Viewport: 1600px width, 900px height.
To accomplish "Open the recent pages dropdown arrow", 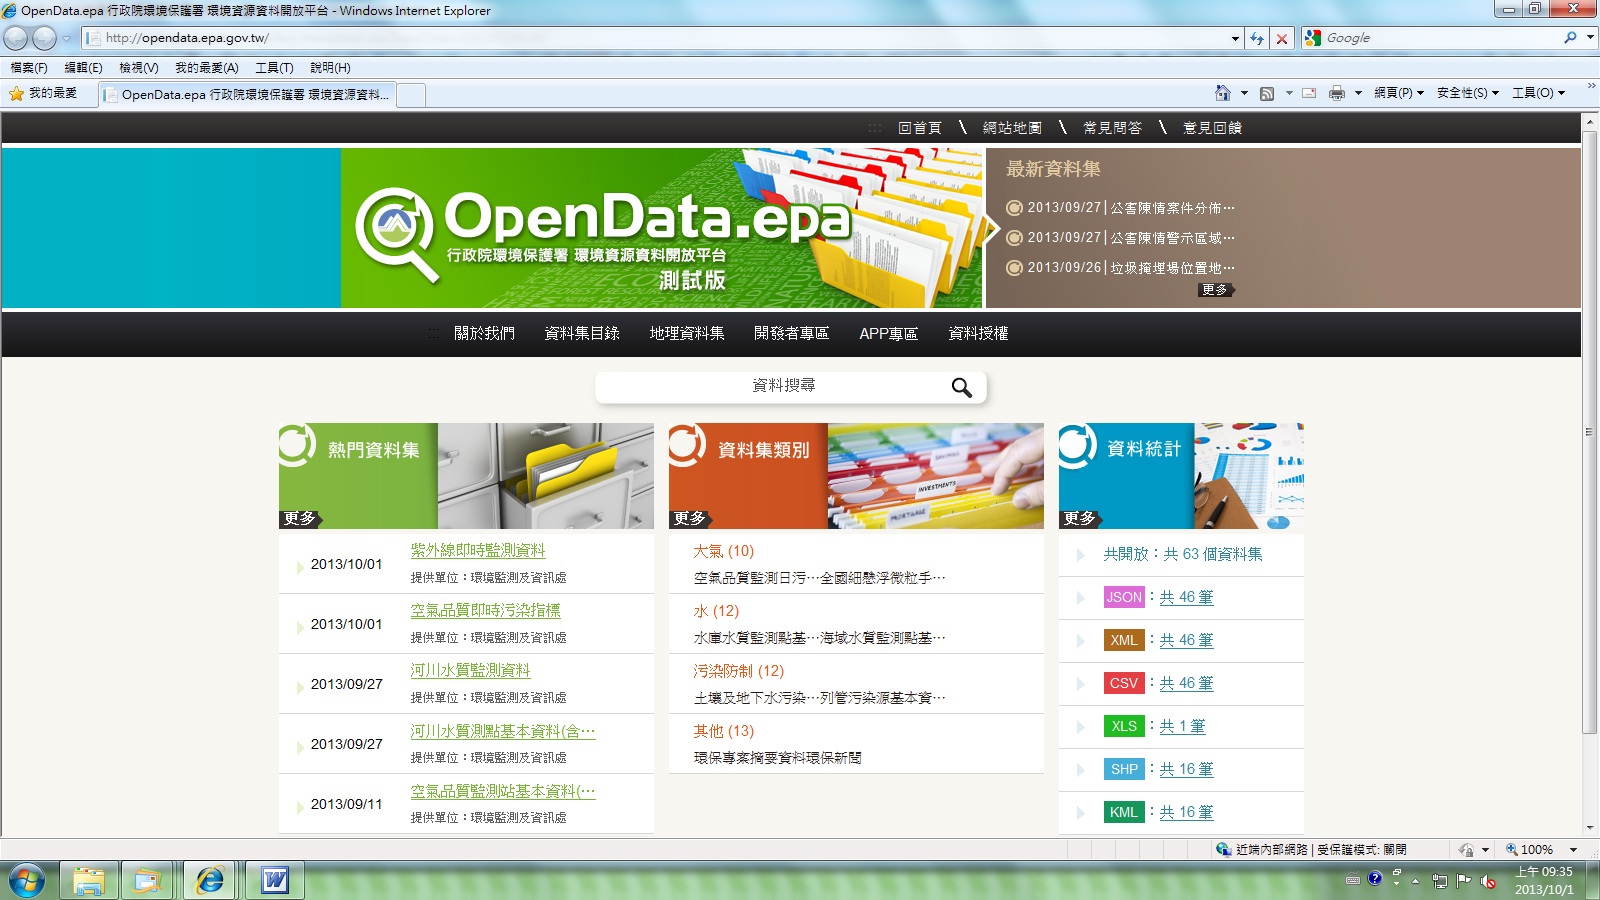I will click(x=67, y=38).
